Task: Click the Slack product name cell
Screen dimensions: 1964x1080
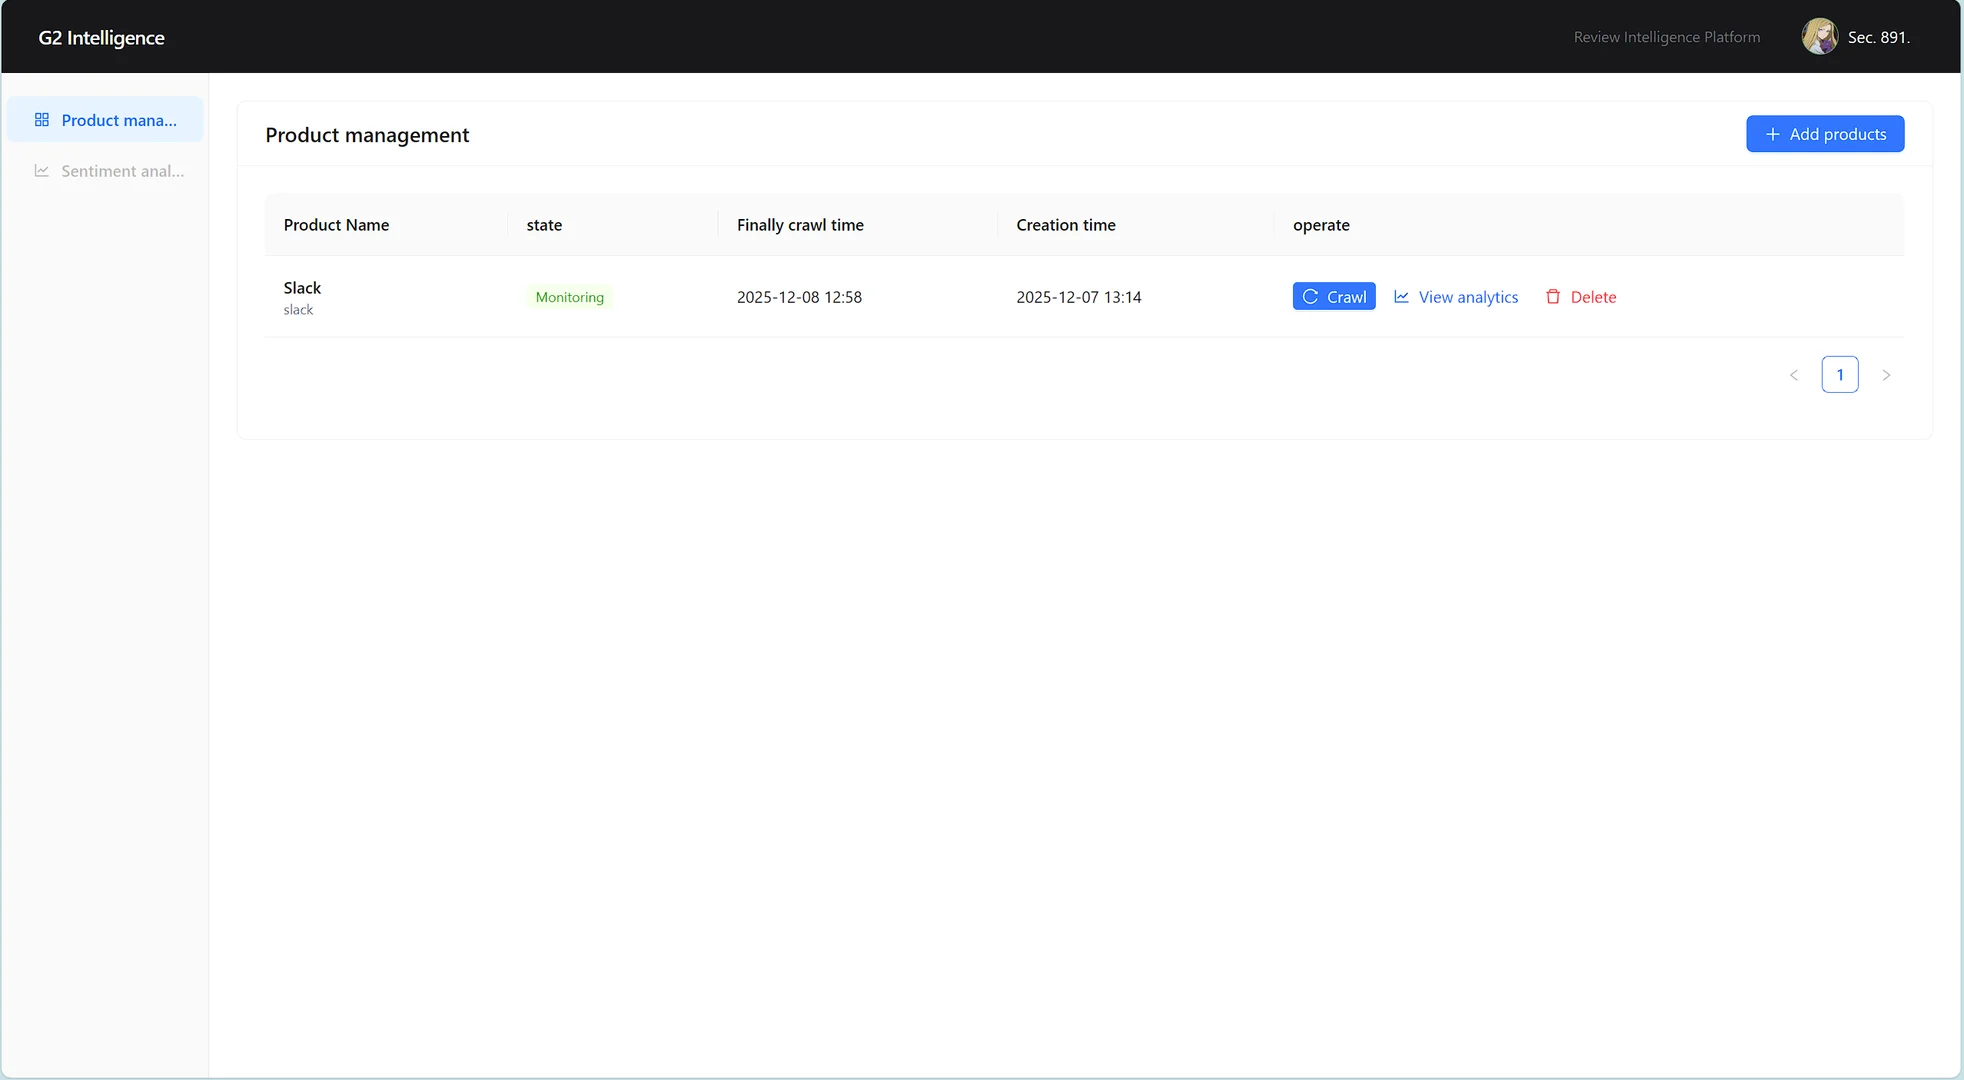Action: [x=302, y=288]
